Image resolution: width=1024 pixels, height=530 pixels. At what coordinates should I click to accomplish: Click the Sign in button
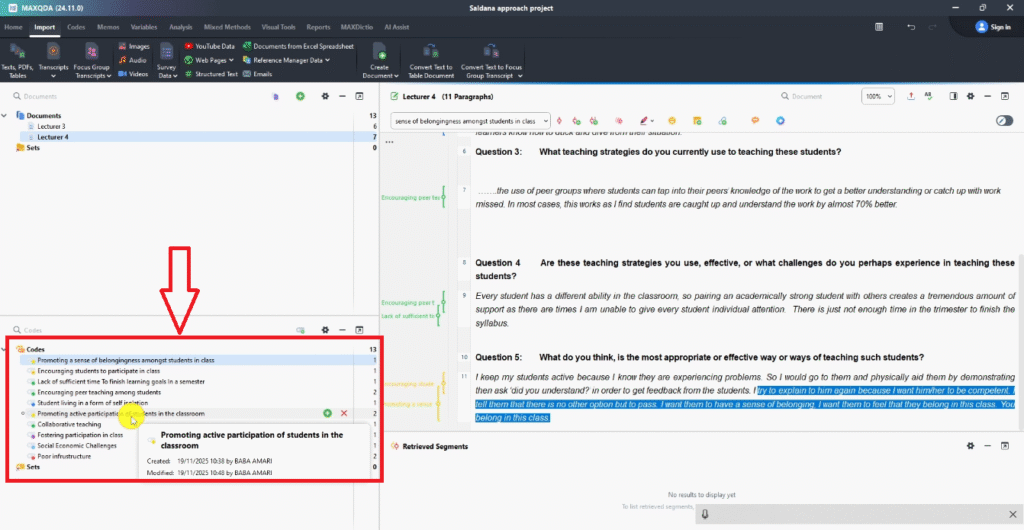pyautogui.click(x=992, y=27)
